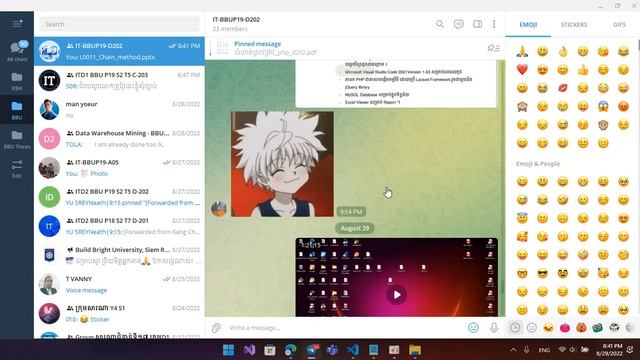Switch to the GIFS tab

tap(619, 24)
